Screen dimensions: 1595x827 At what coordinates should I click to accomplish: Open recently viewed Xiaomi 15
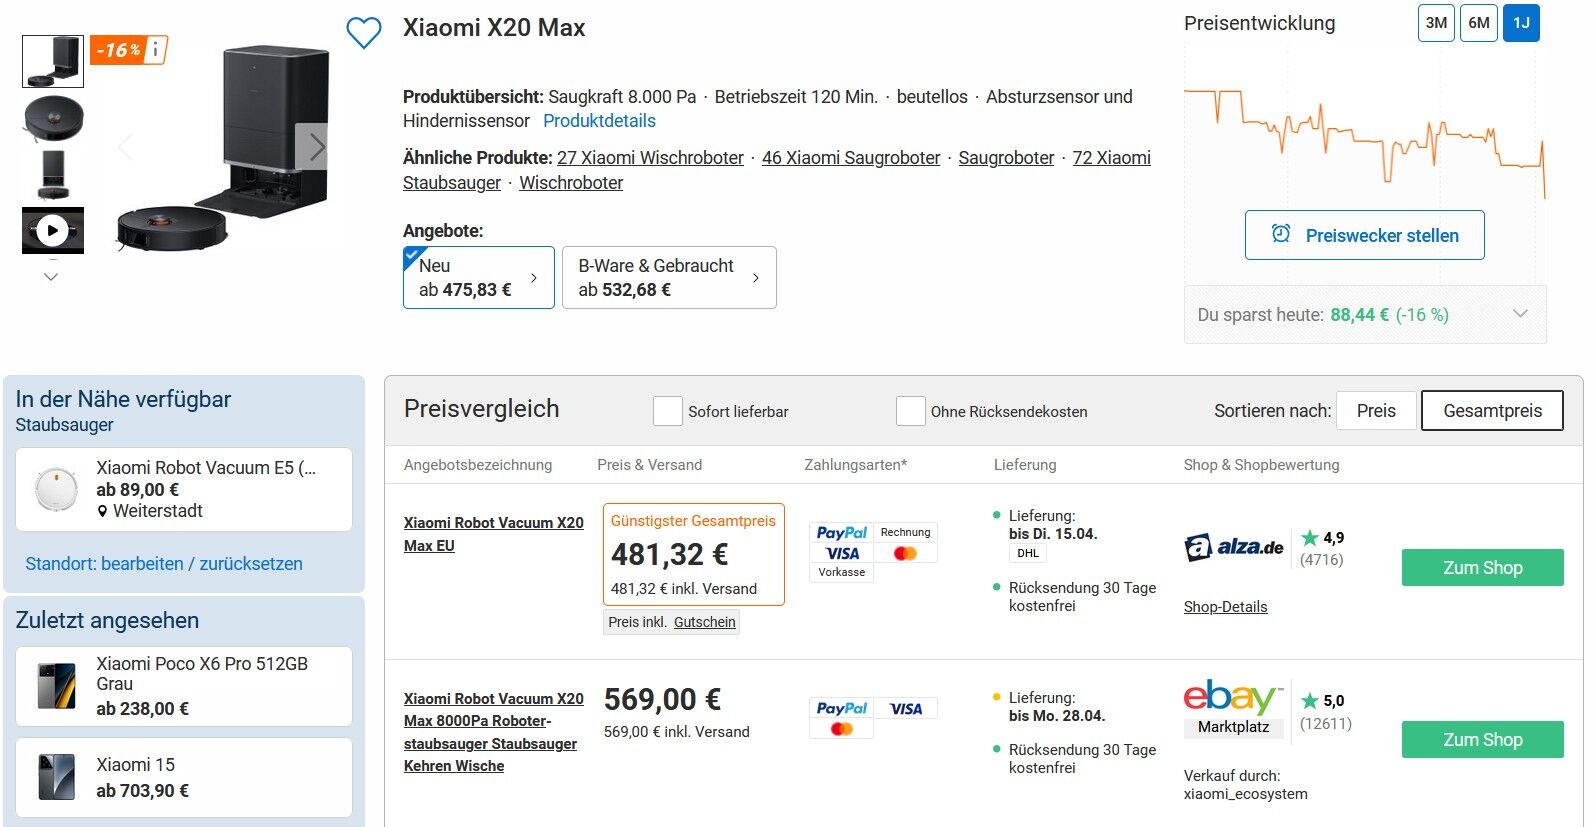(x=184, y=777)
